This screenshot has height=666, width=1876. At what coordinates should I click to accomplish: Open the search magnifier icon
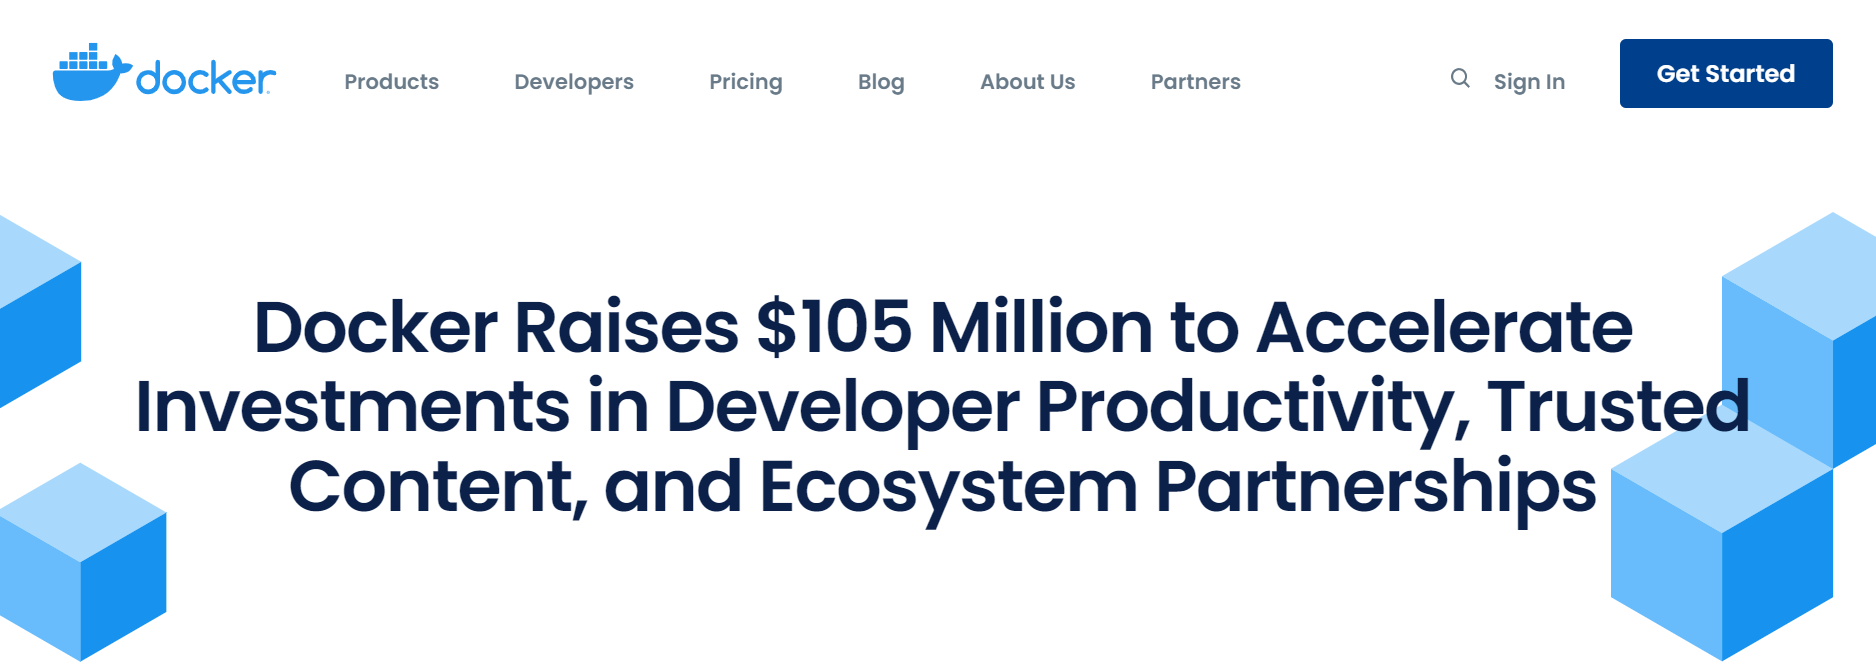[x=1460, y=78]
